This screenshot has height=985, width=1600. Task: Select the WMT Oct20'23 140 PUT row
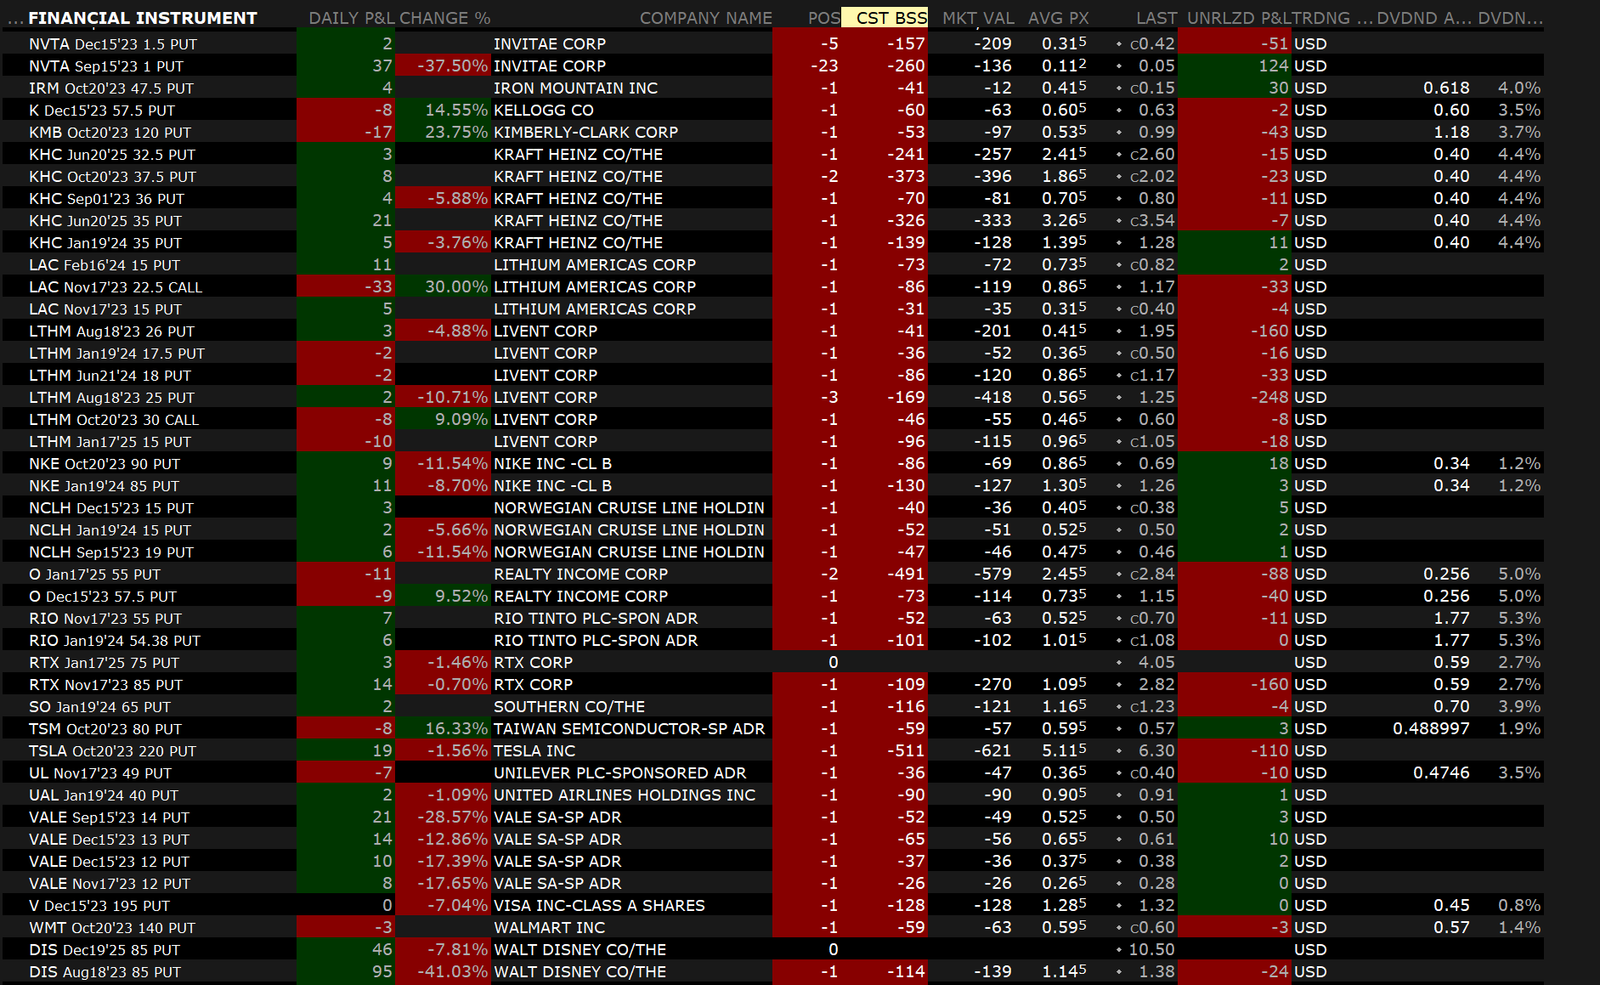coord(112,928)
